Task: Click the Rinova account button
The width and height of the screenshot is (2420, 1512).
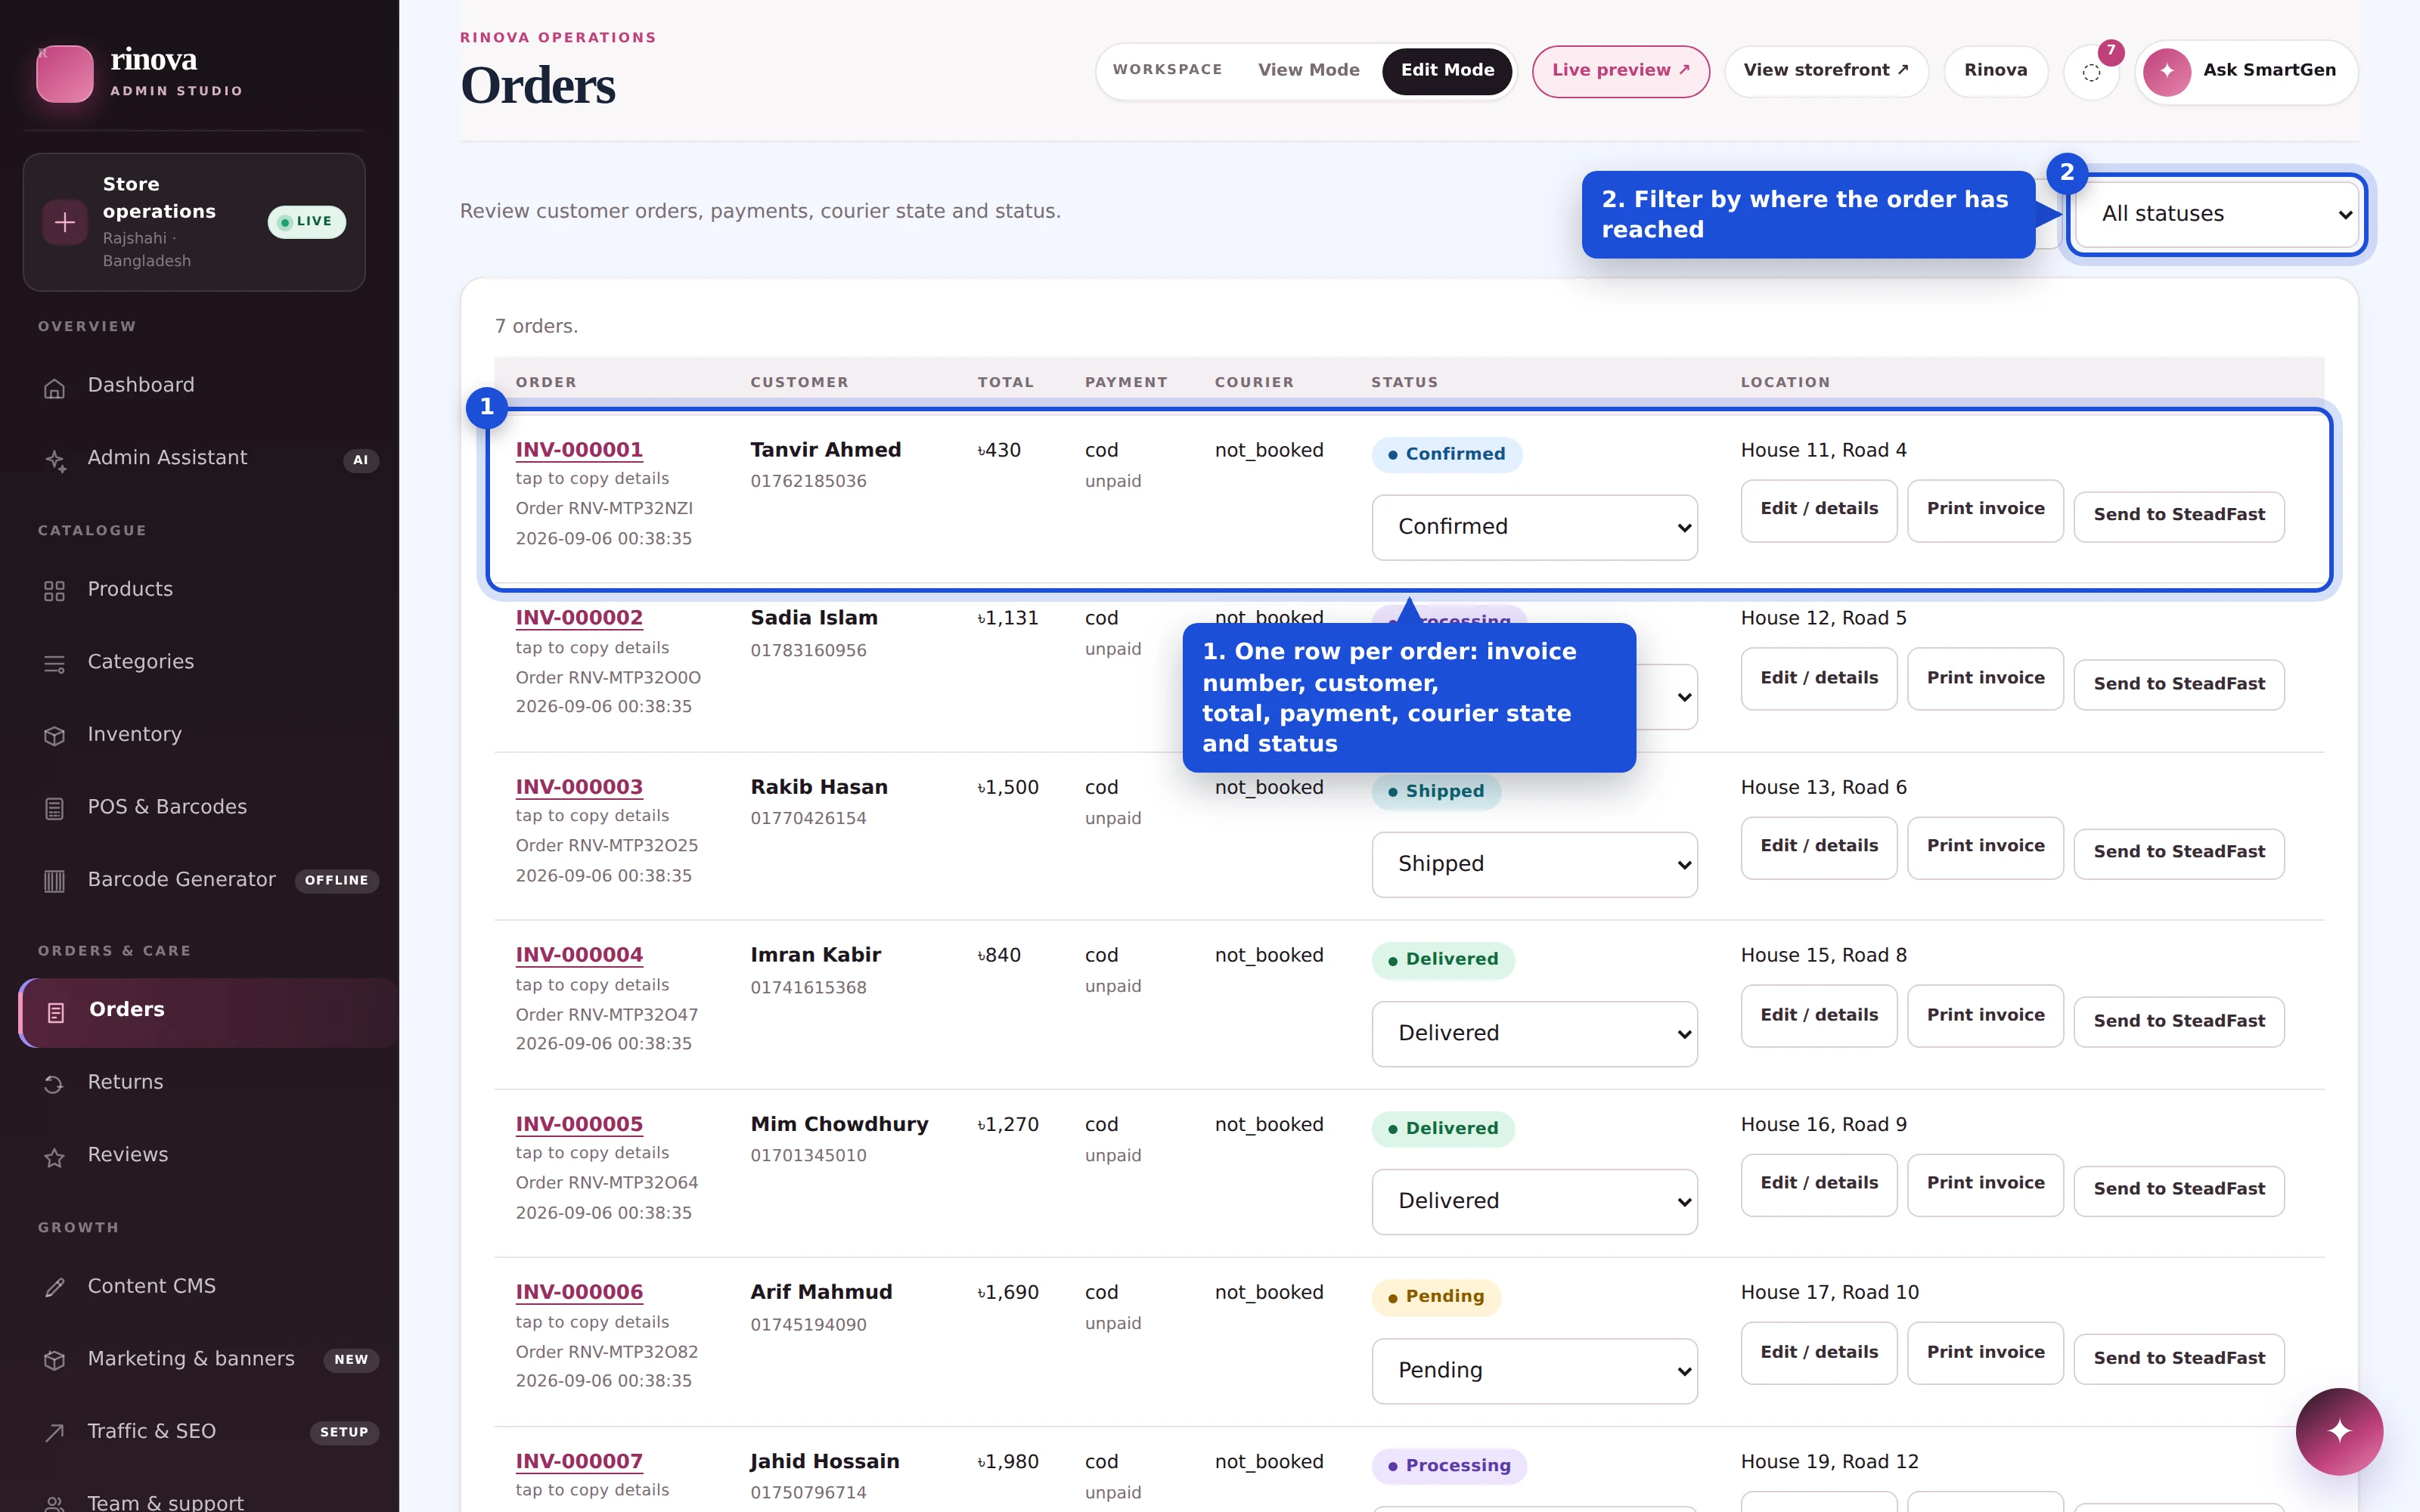Action: coord(1995,71)
